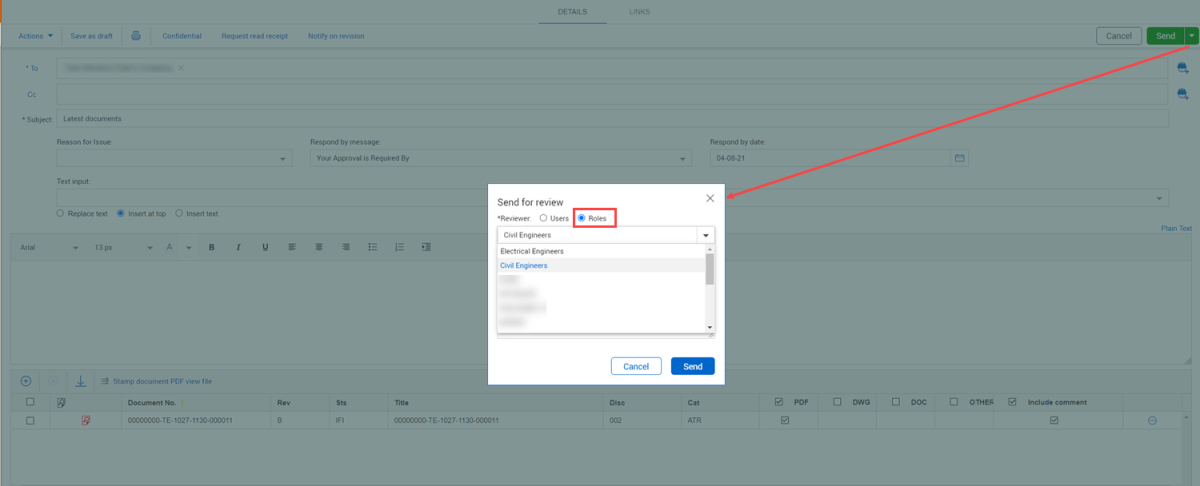Choose the Insert text radio option
The width and height of the screenshot is (1200, 486).
coord(179,213)
